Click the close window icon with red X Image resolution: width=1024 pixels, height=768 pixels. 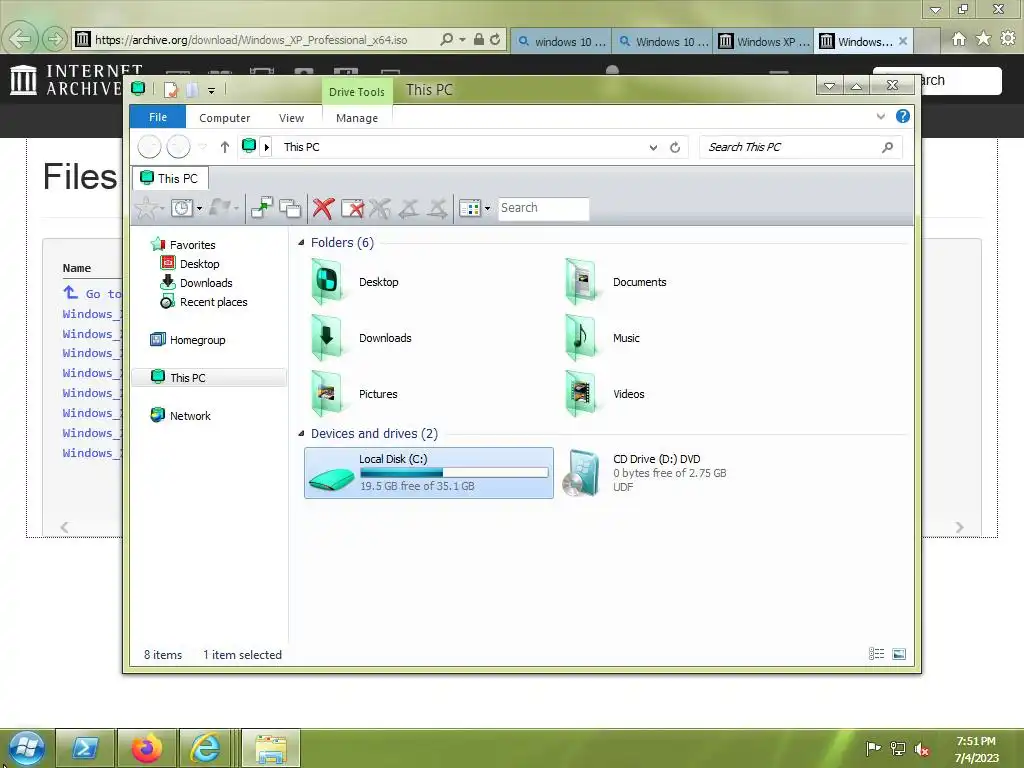click(x=353, y=208)
